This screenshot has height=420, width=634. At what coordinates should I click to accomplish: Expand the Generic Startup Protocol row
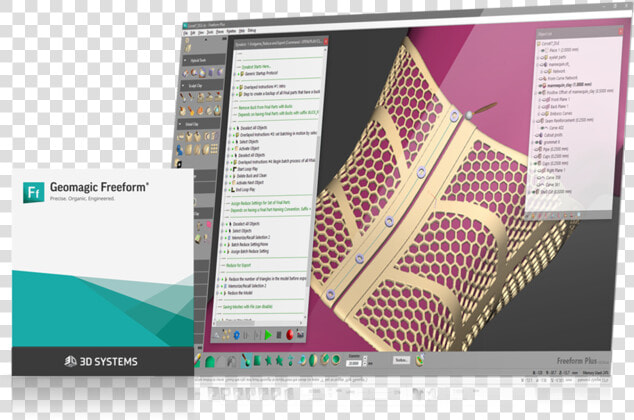(235, 74)
